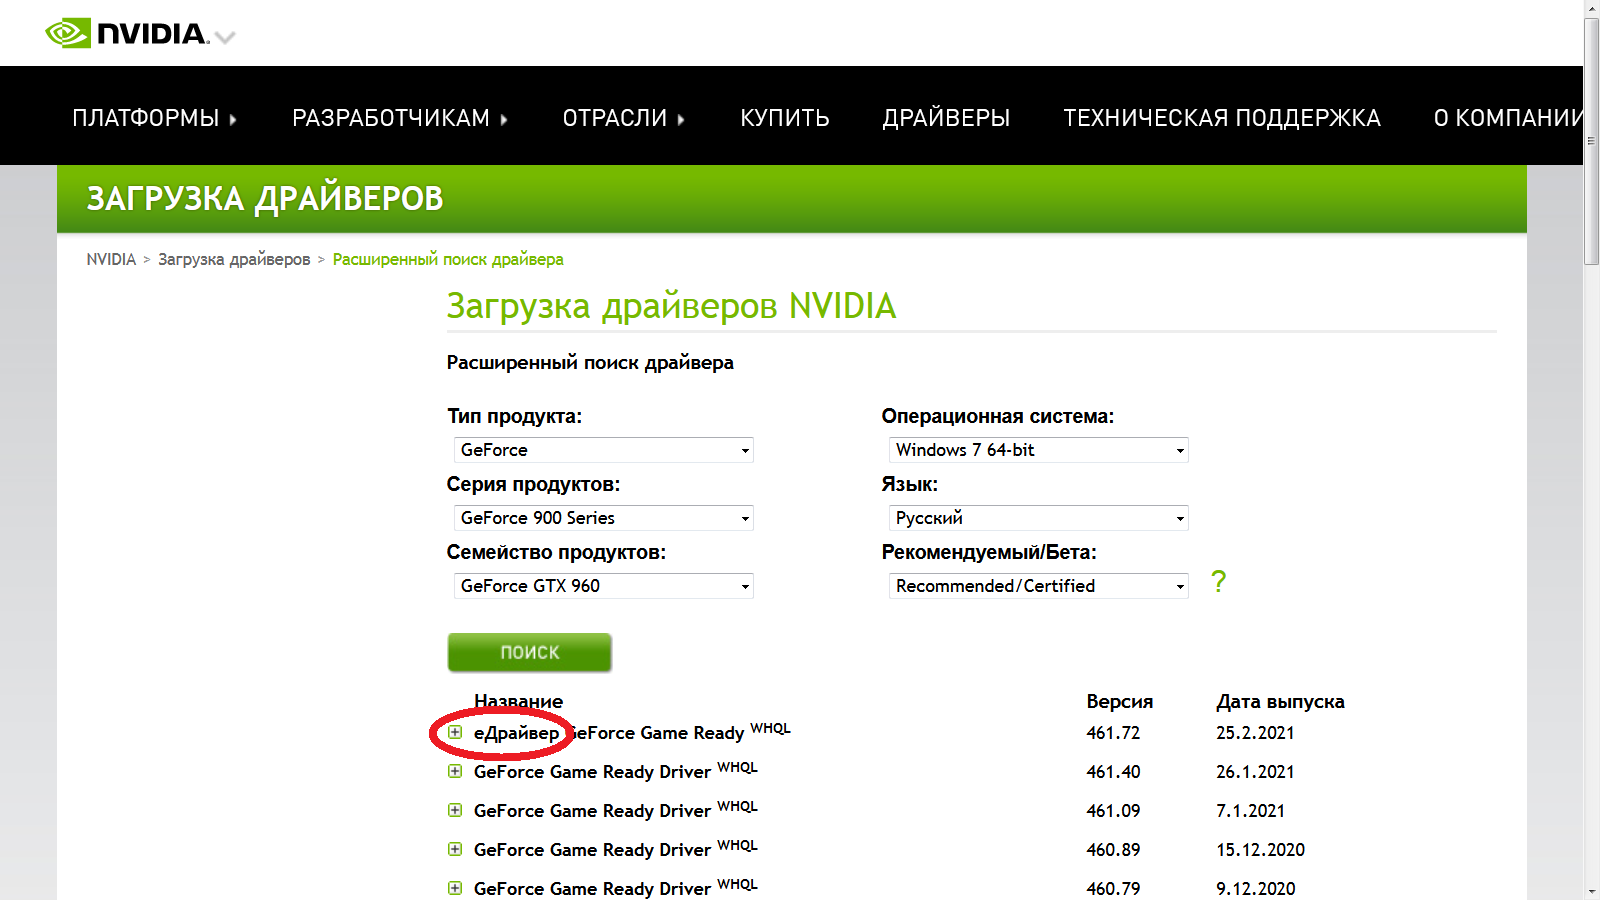
Task: Click the Загрузка драйверов breadcrumb link
Action: click(235, 259)
